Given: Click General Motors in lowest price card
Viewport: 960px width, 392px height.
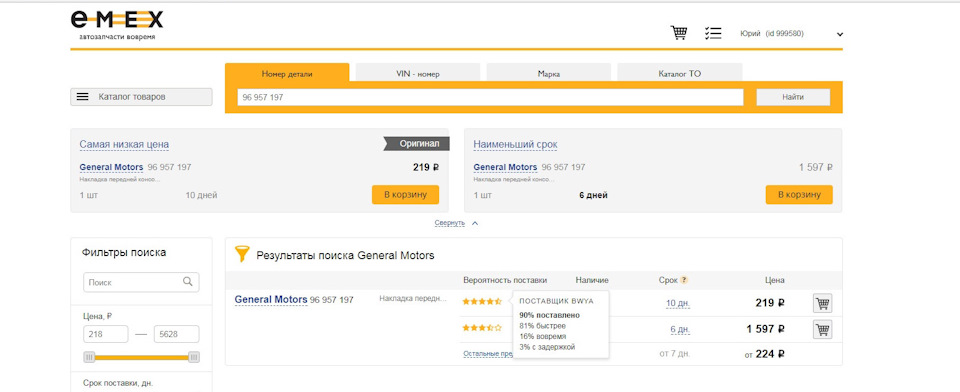Looking at the screenshot, I should 111,167.
